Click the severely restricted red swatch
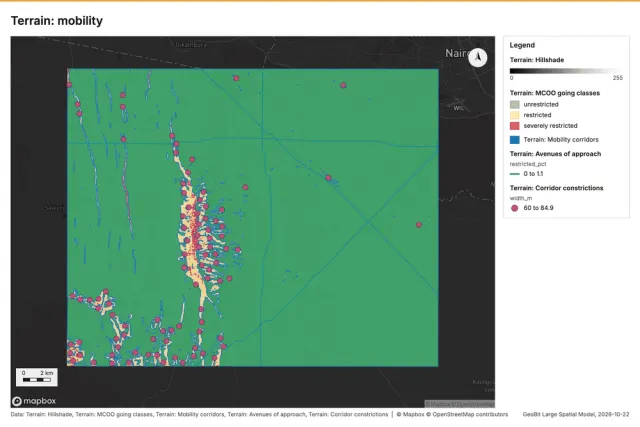The height and width of the screenshot is (427, 640). pyautogui.click(x=515, y=126)
